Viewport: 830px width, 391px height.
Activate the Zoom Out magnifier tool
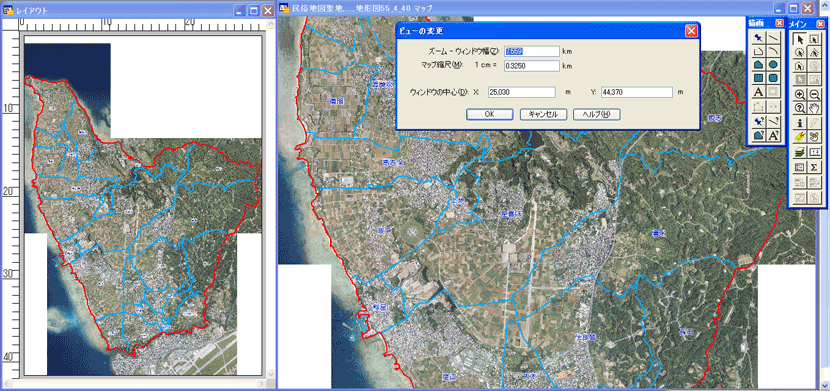(815, 95)
